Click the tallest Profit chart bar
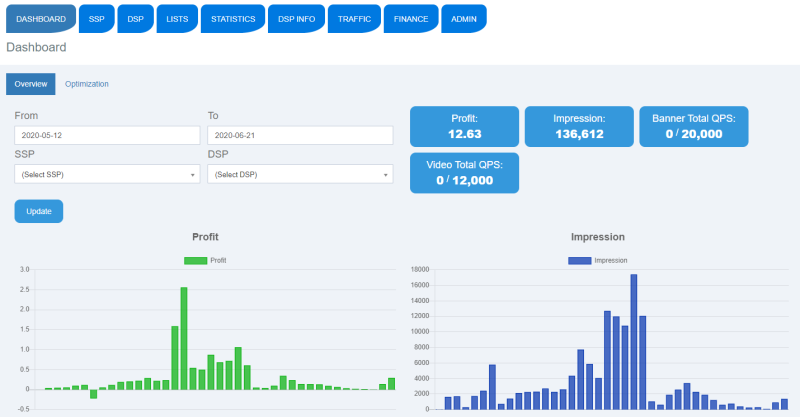800x417 pixels. click(x=184, y=338)
